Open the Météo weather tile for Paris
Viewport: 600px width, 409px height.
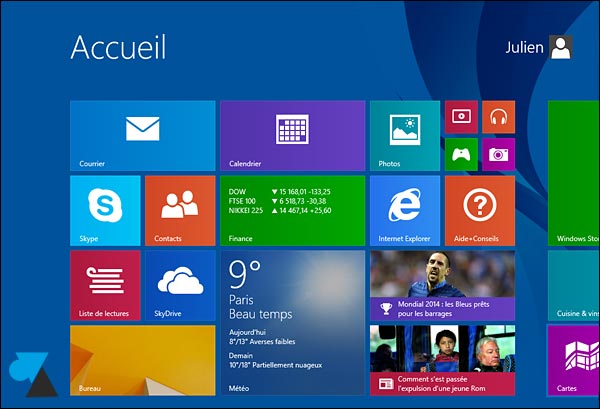coord(293,323)
